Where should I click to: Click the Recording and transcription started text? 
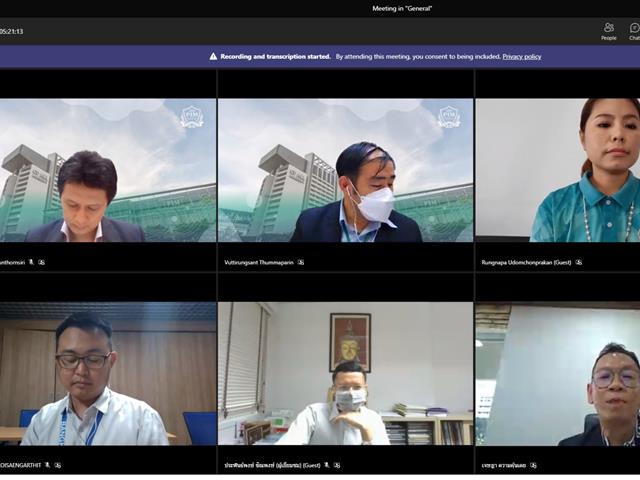(x=276, y=57)
